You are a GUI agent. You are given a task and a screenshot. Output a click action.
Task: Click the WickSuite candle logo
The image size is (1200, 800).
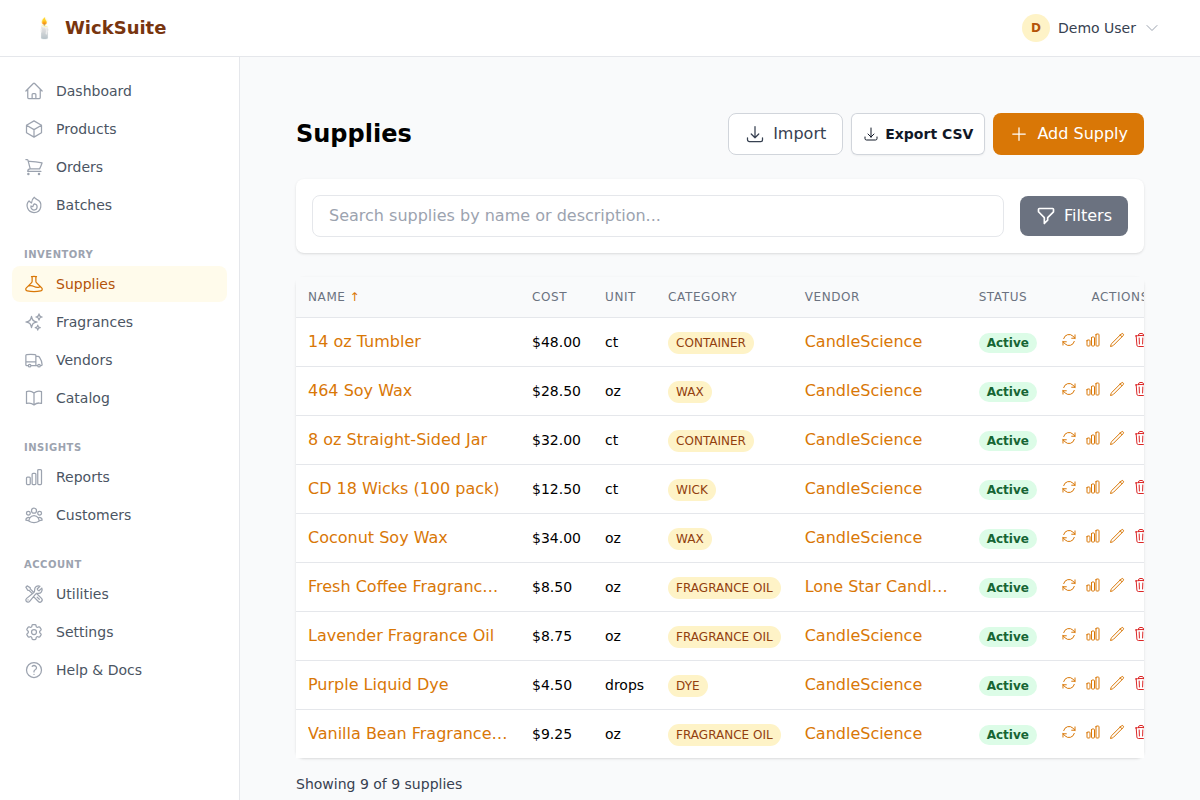click(44, 27)
